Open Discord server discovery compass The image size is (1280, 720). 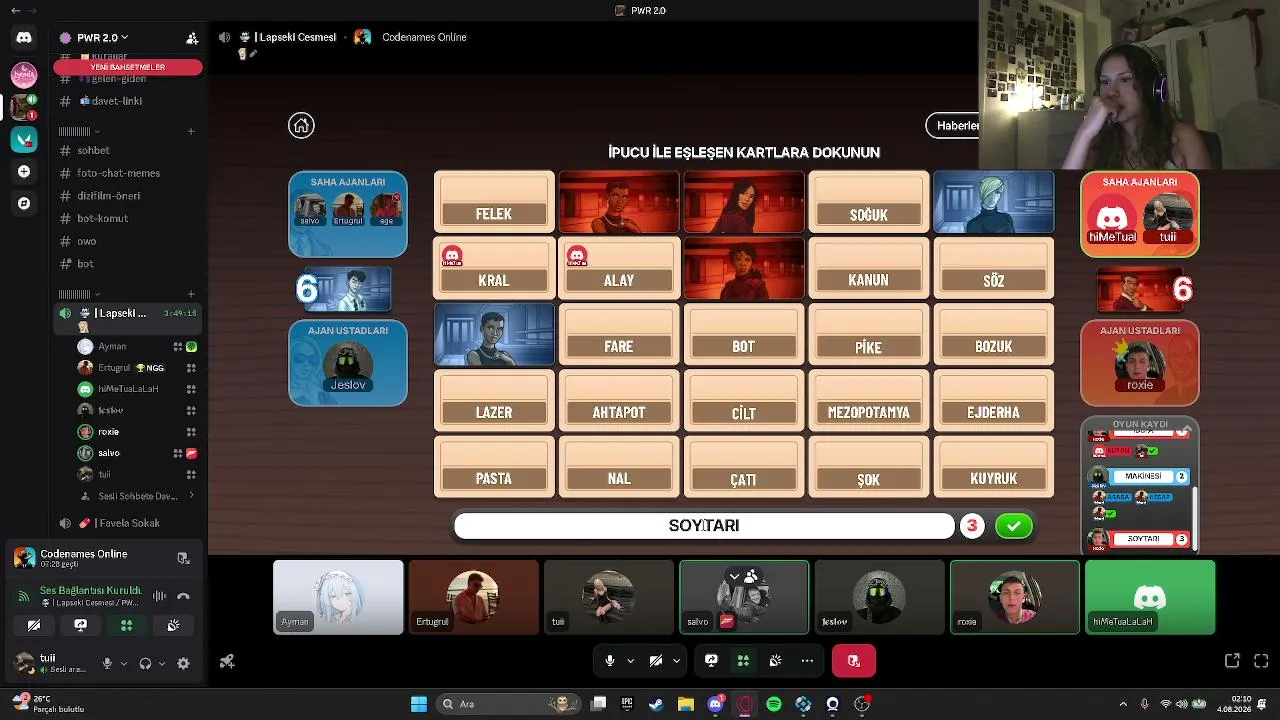pos(24,203)
